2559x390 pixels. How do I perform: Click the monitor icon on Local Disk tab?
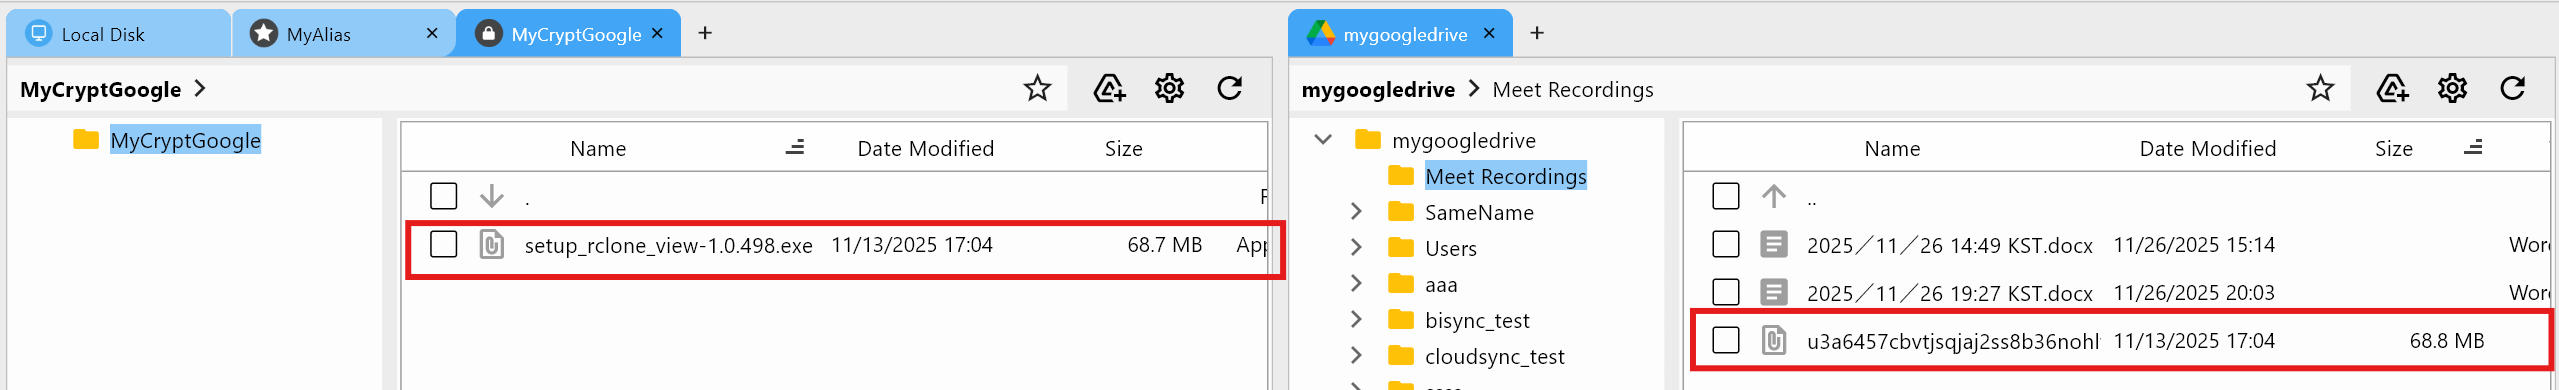click(38, 34)
